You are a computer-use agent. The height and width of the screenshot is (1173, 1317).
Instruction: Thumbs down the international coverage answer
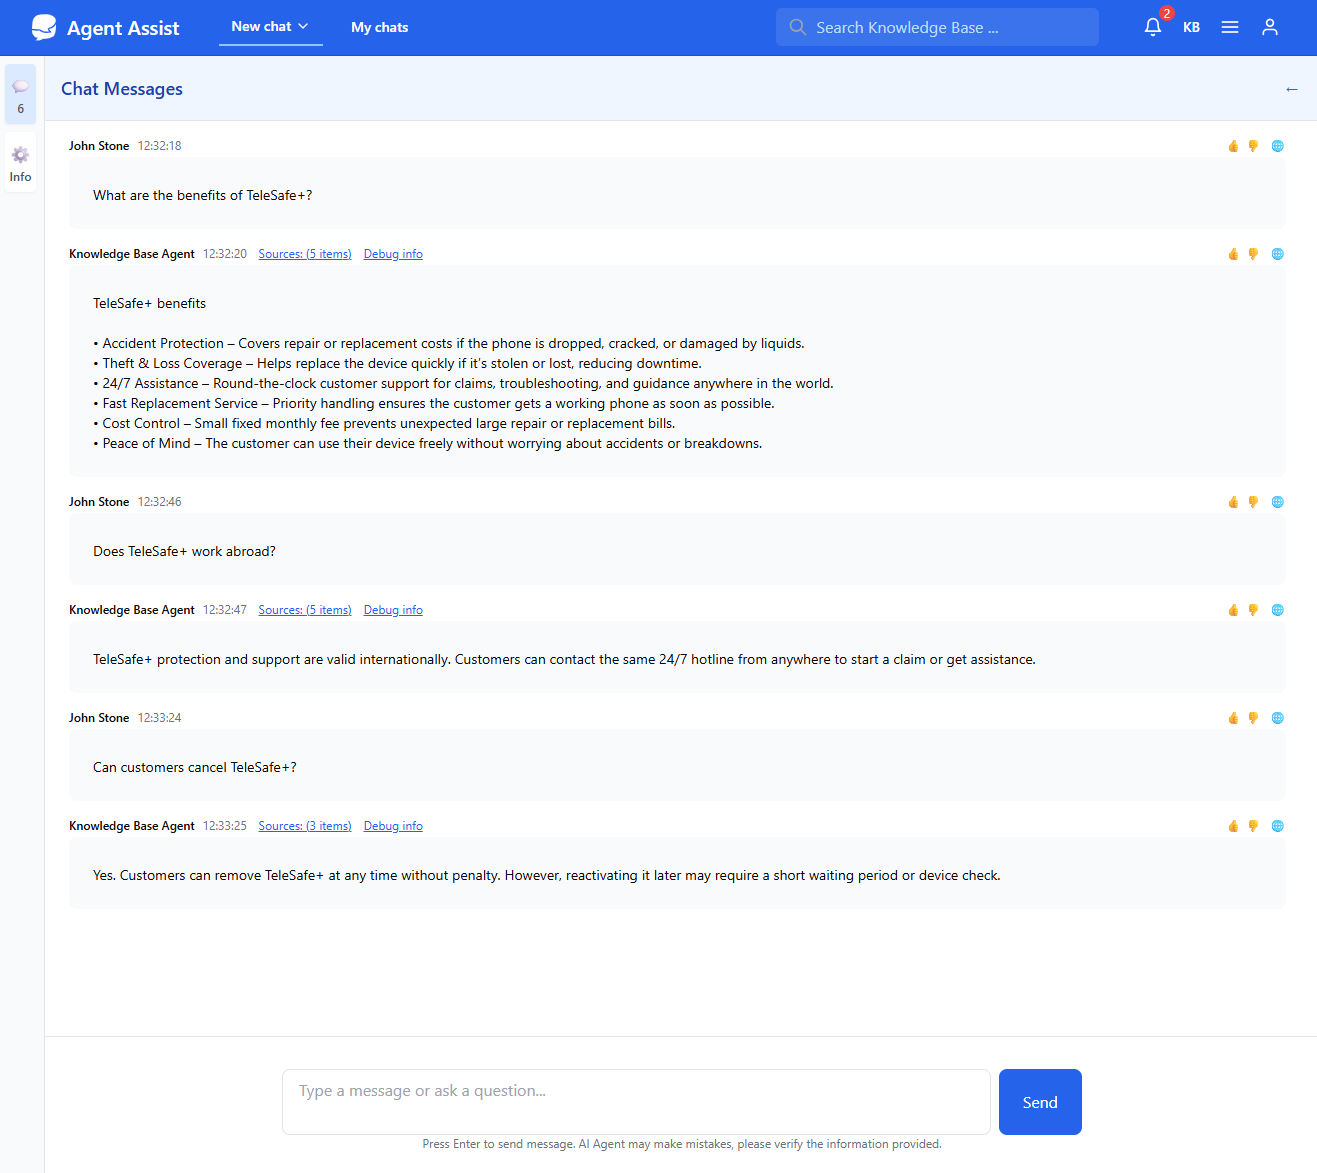(x=1253, y=609)
